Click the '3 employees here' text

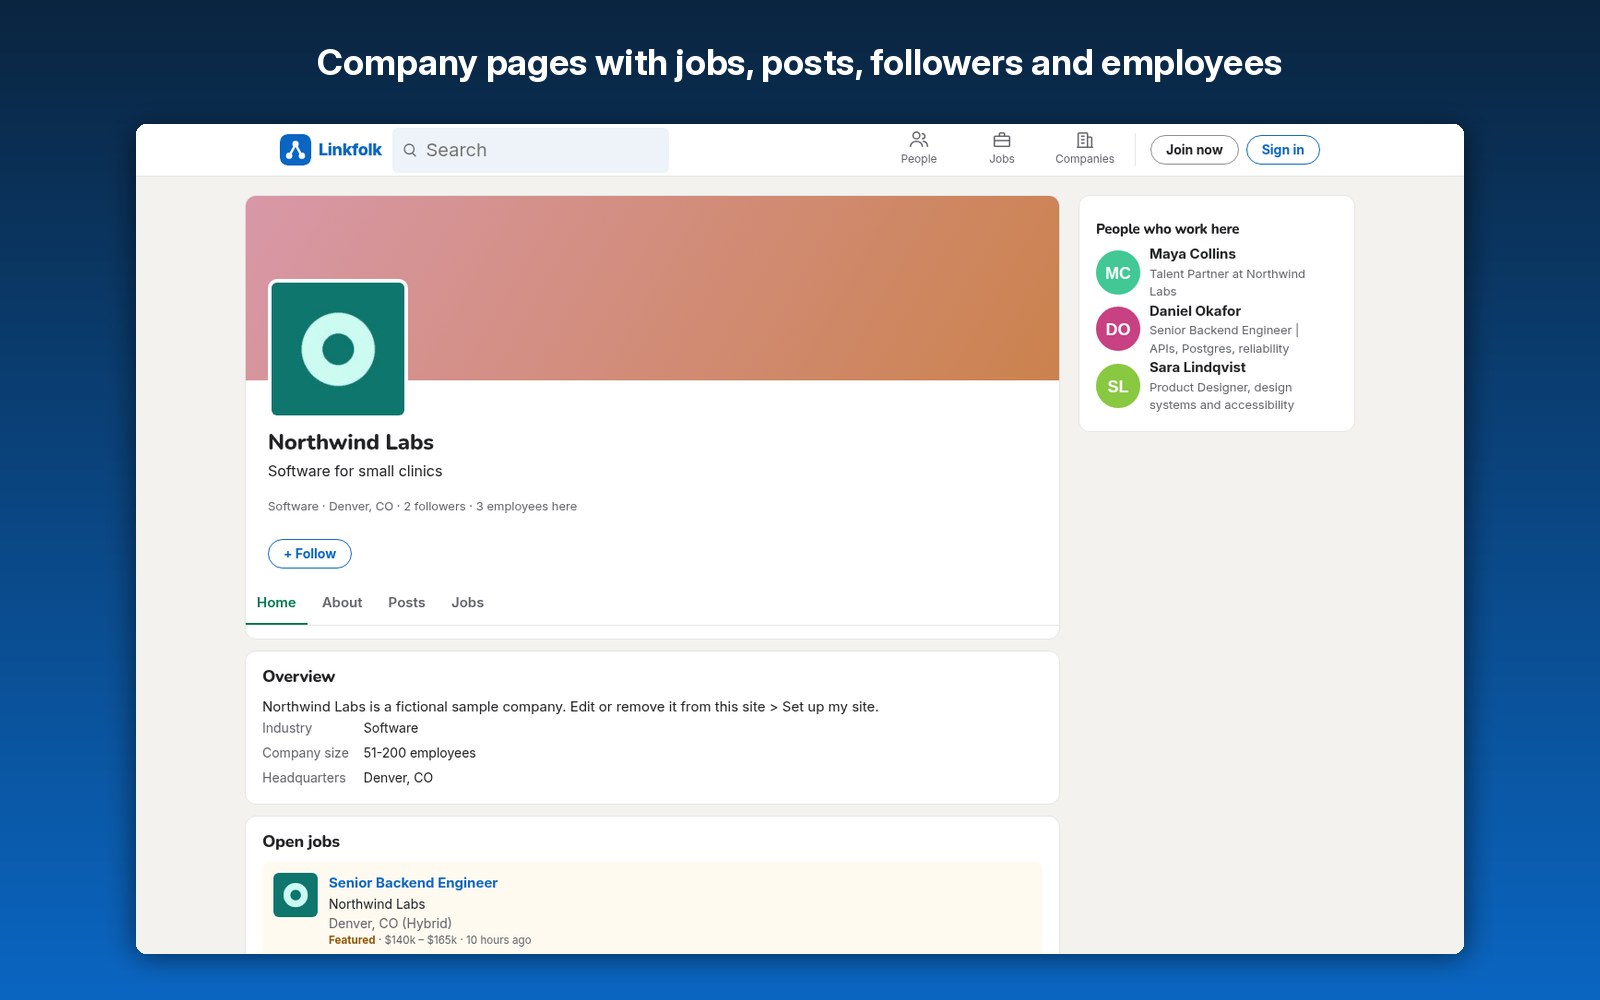[526, 507]
